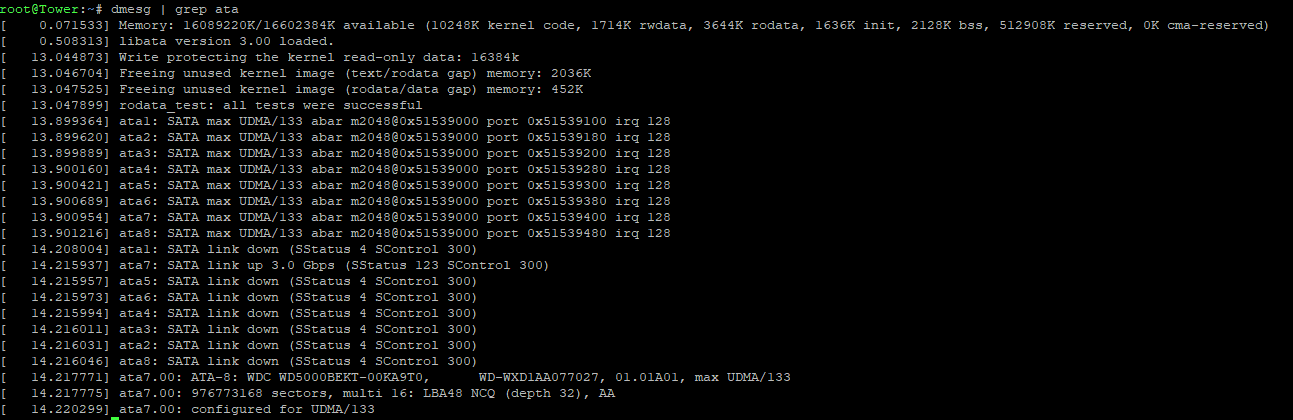Click 'ata7: SATA link up 3.0 Gbps' line
1293x420 pixels.
tap(276, 265)
